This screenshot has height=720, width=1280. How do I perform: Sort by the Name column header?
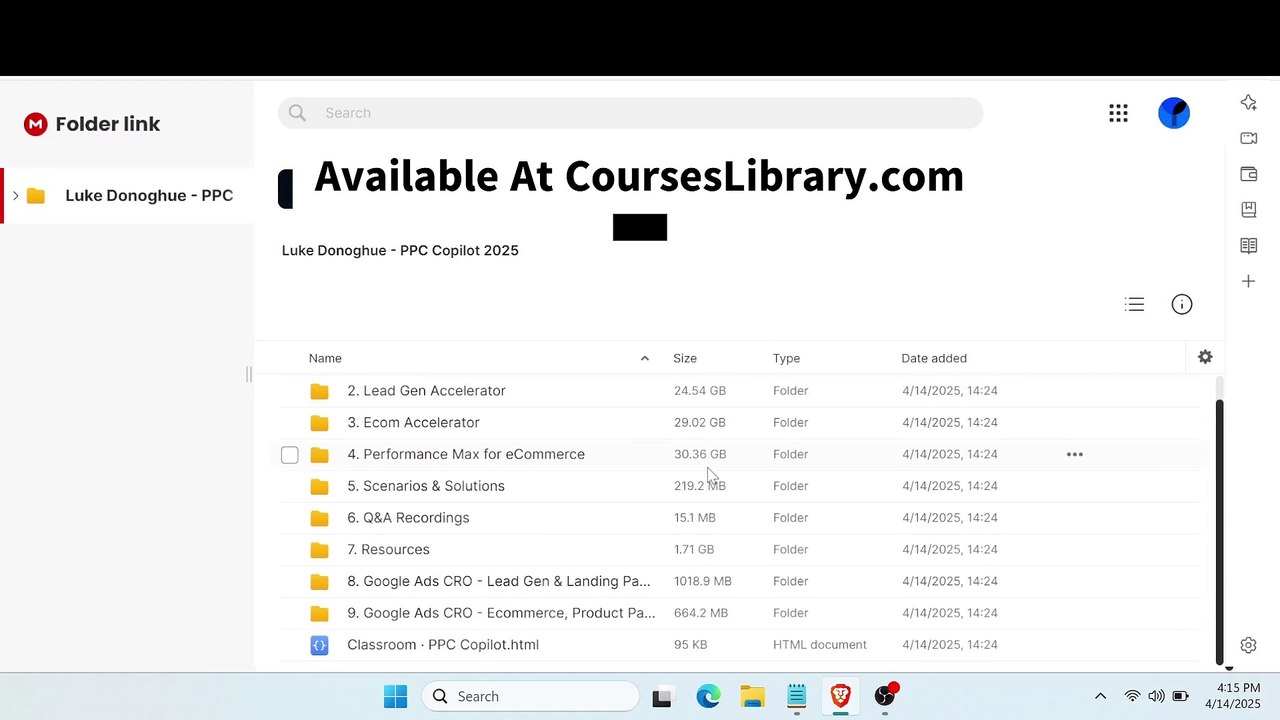coord(325,358)
